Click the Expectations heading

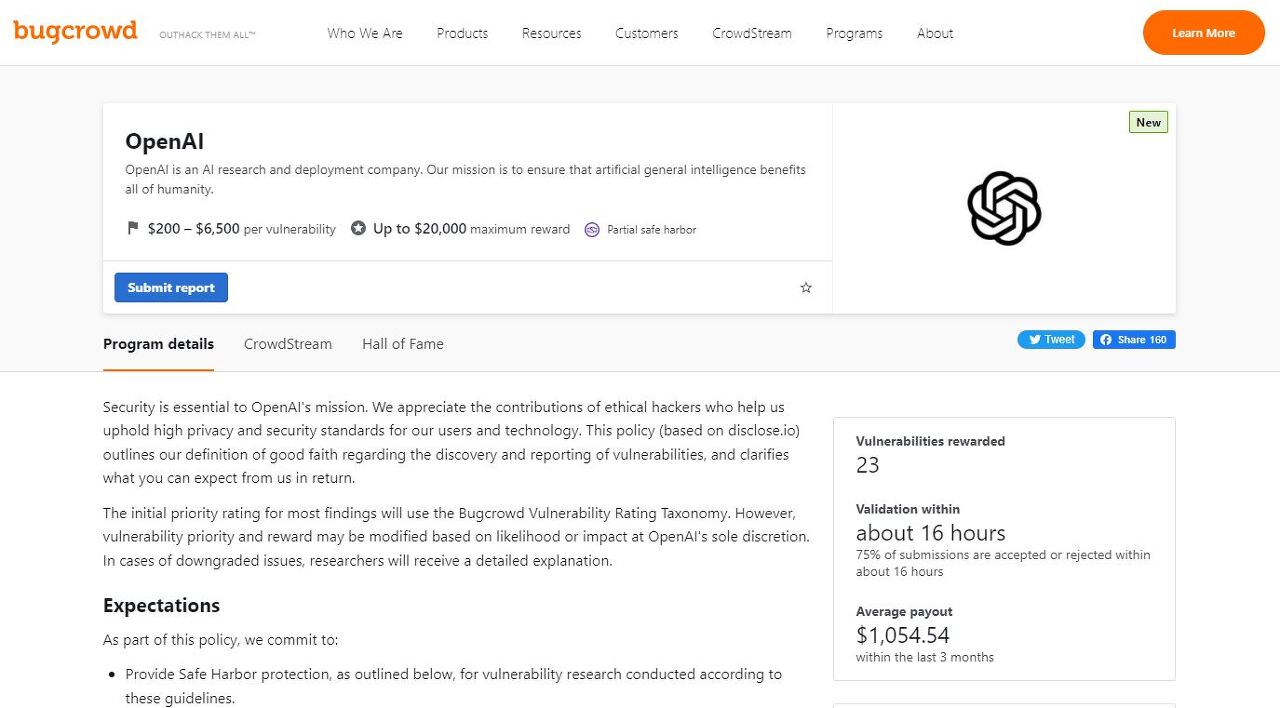coord(161,606)
